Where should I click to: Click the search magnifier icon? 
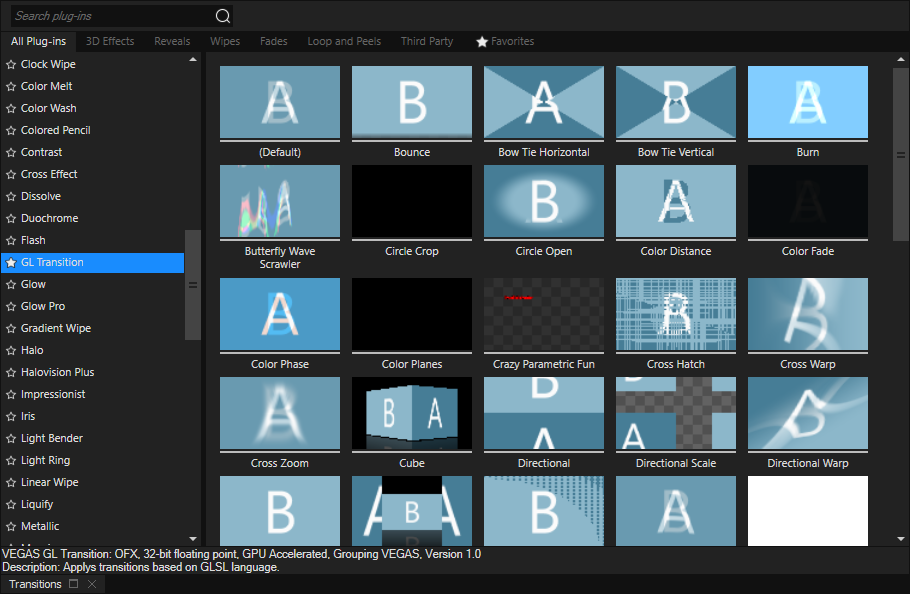pyautogui.click(x=222, y=16)
